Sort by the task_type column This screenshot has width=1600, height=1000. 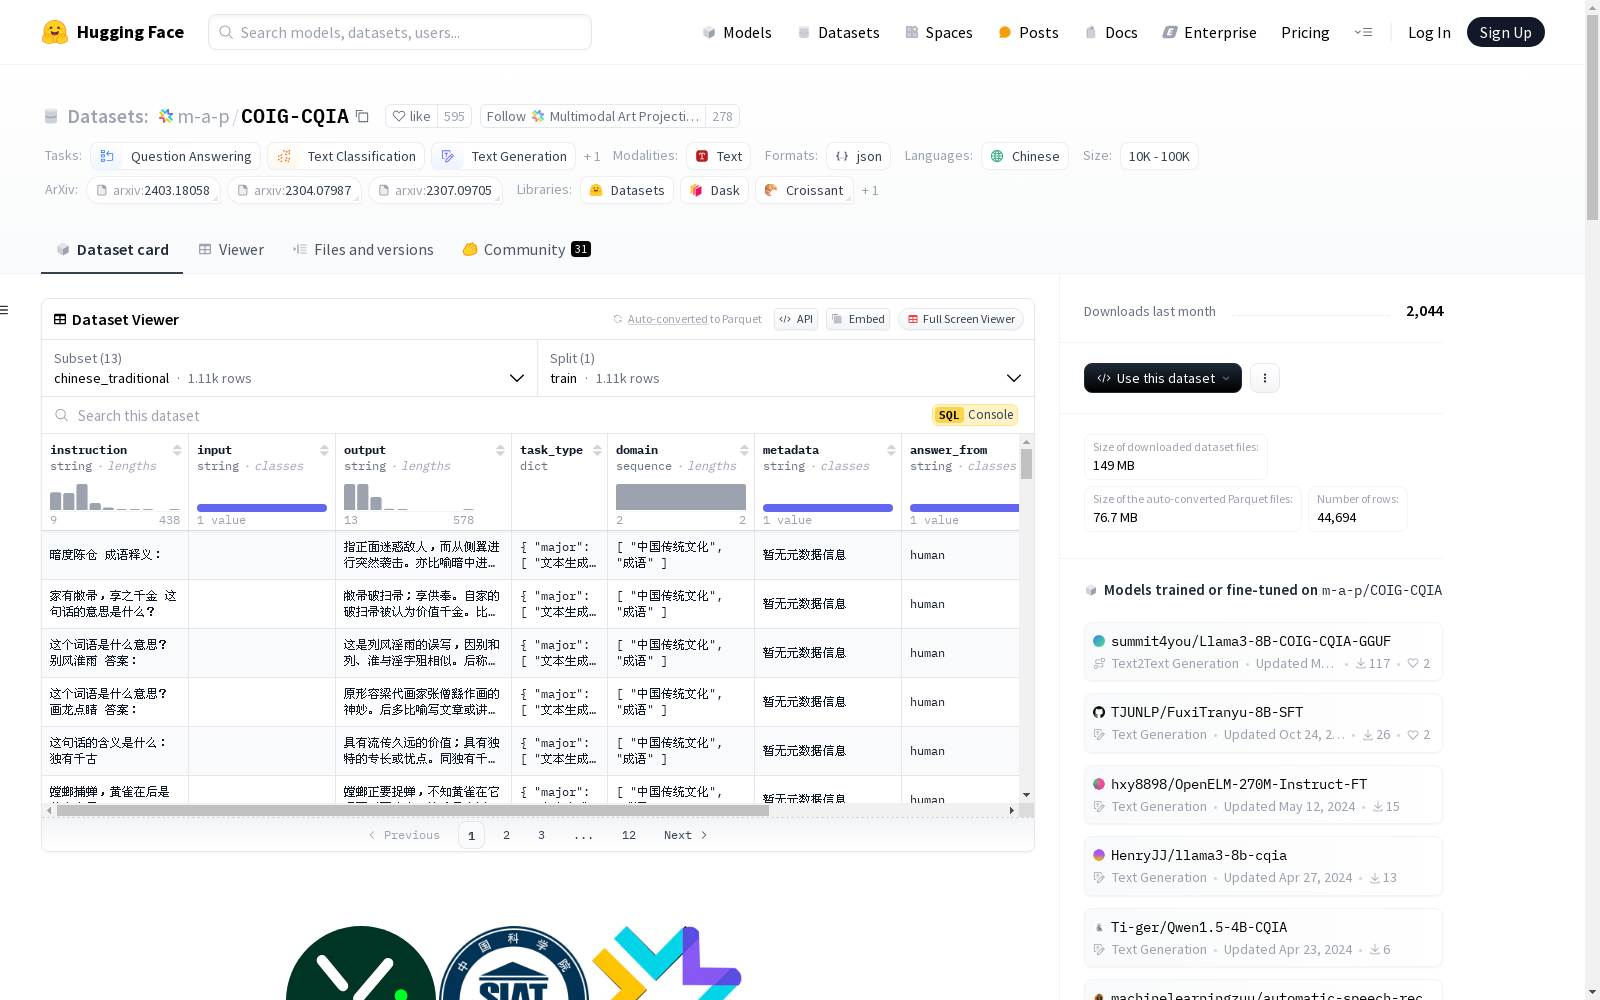coord(597,450)
